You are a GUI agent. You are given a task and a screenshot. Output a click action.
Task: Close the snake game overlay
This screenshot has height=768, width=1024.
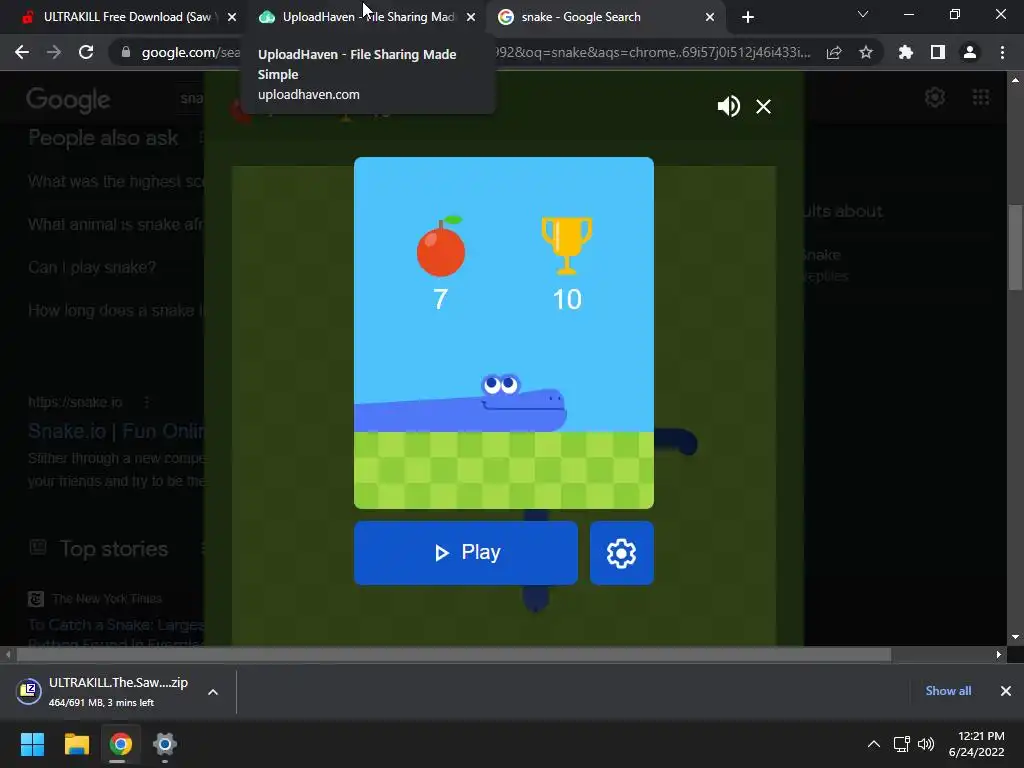coord(763,106)
